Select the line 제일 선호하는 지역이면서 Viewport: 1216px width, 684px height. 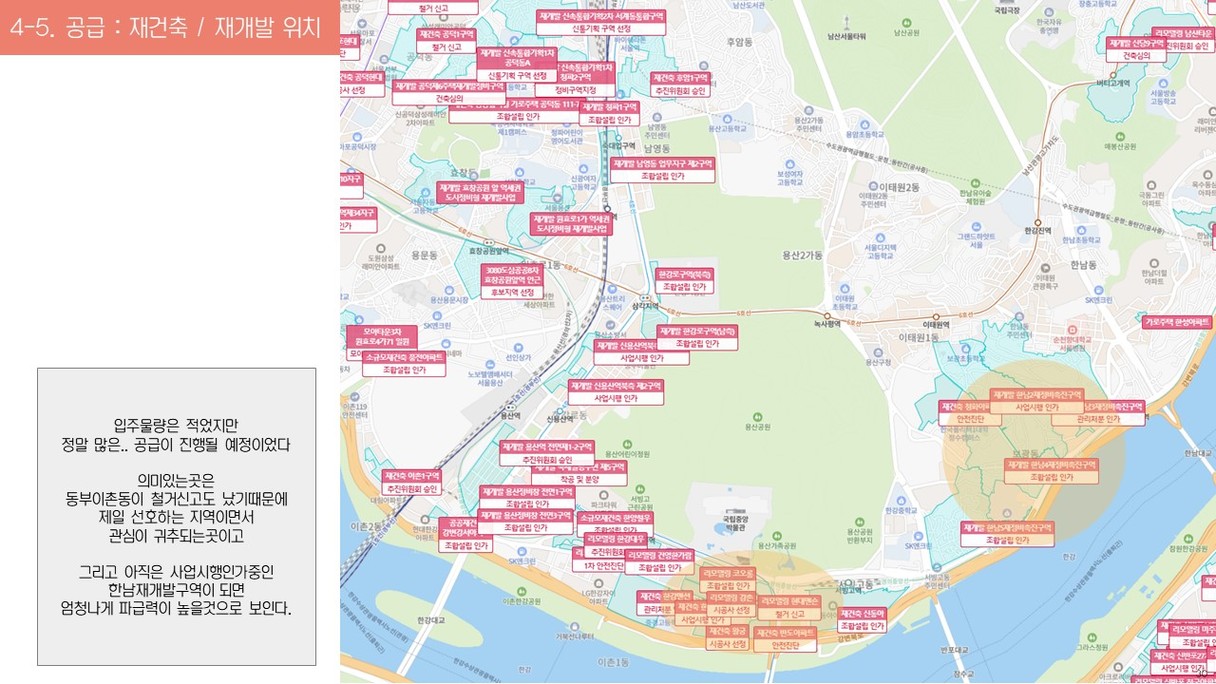[x=176, y=516]
